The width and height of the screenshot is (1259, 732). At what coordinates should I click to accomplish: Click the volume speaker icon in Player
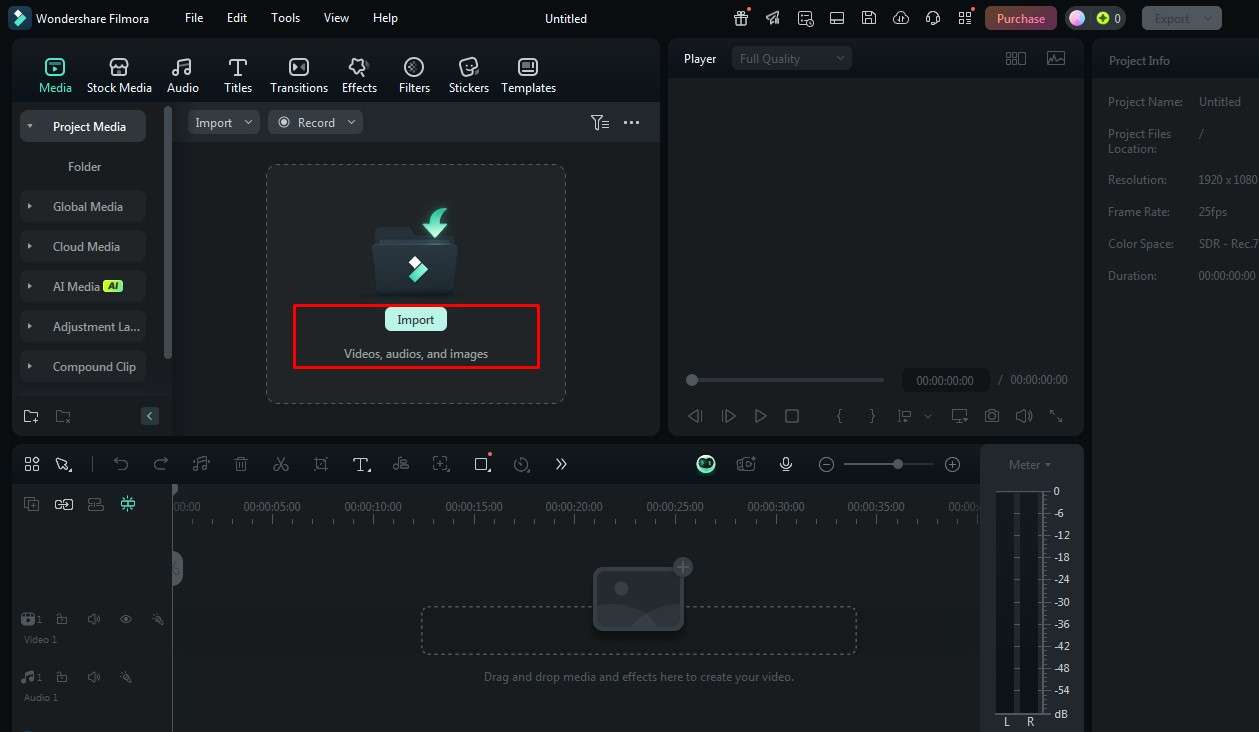pyautogui.click(x=1024, y=416)
